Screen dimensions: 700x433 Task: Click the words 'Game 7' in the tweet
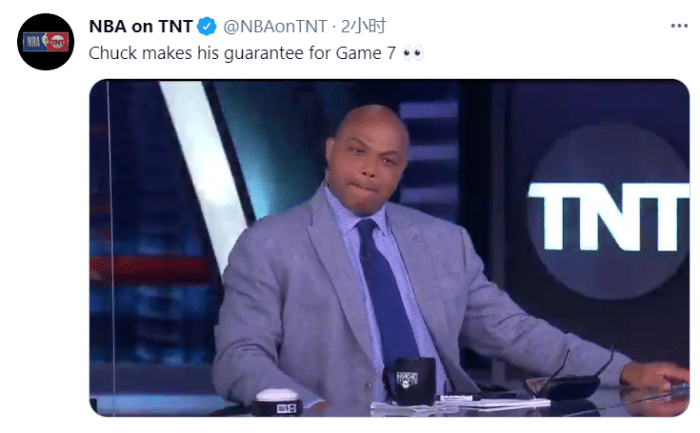click(x=366, y=53)
